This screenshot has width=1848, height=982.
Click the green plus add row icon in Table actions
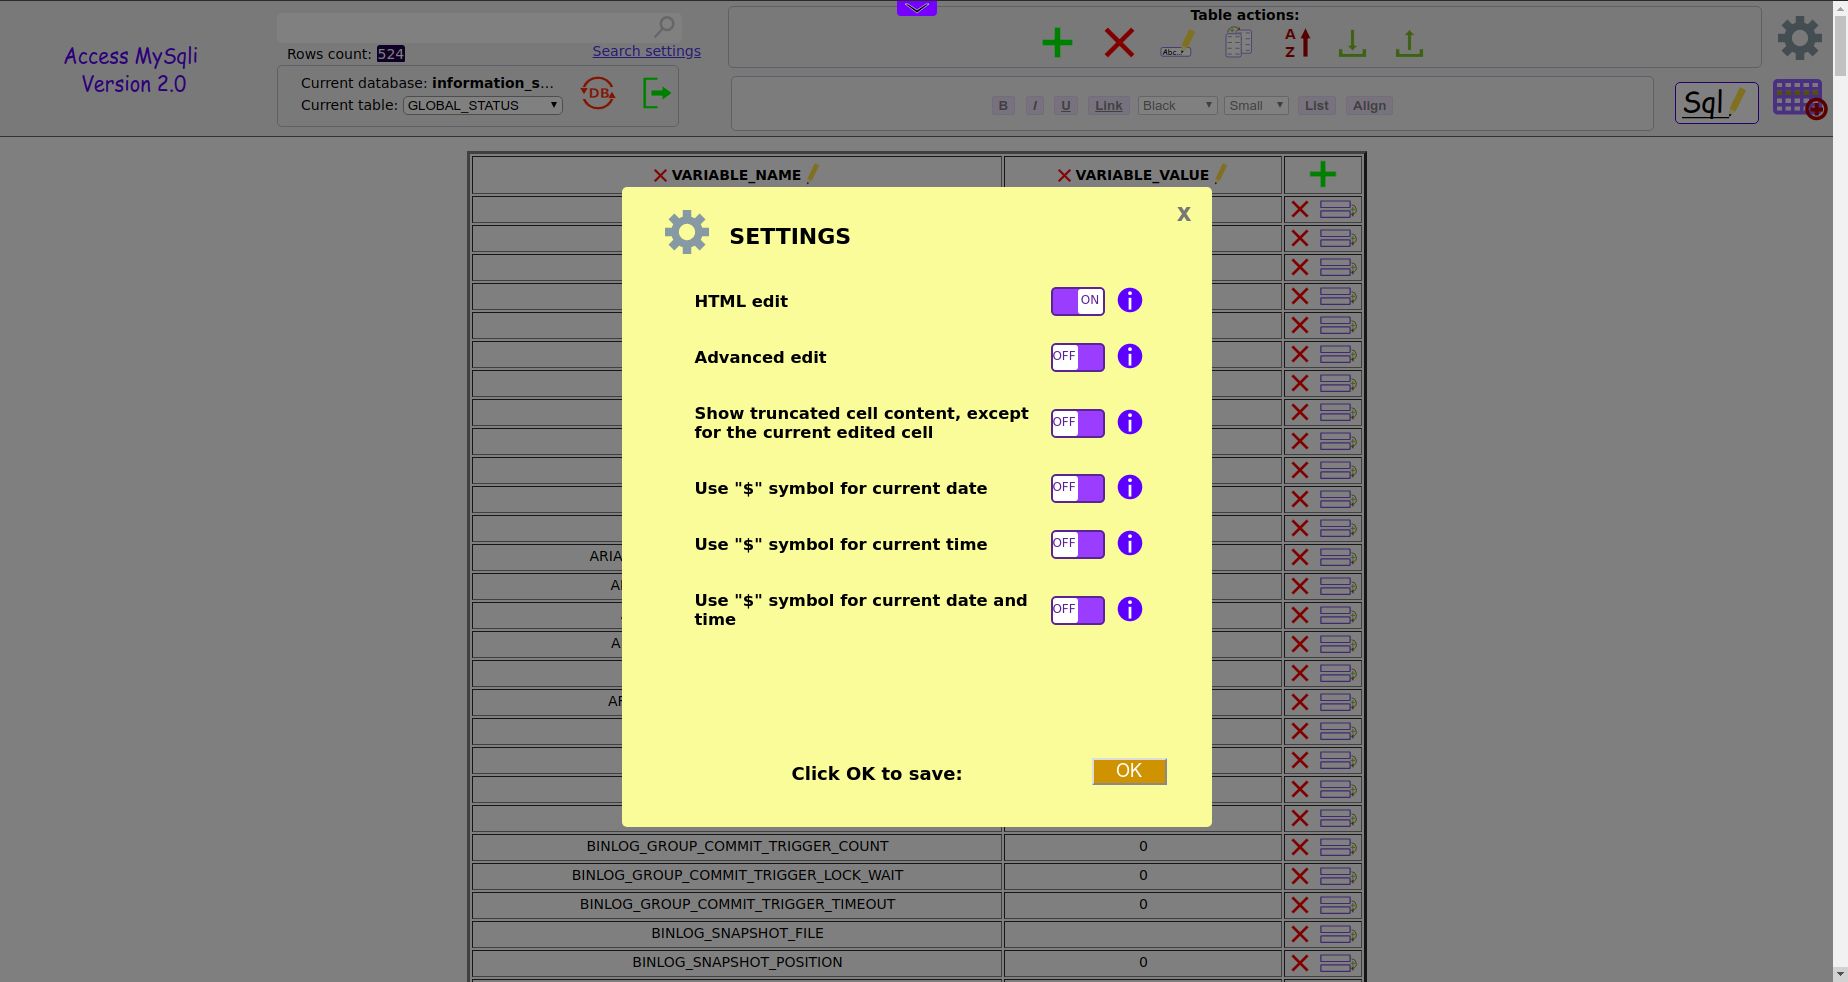point(1057,43)
